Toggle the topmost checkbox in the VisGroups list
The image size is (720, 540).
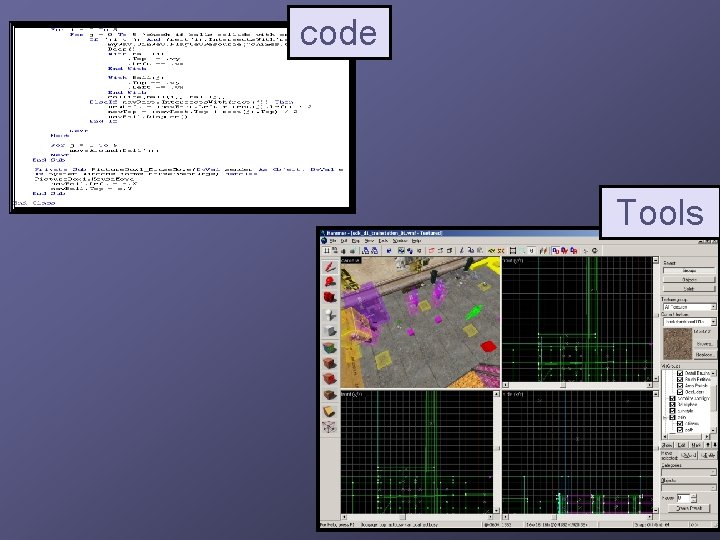[680, 373]
